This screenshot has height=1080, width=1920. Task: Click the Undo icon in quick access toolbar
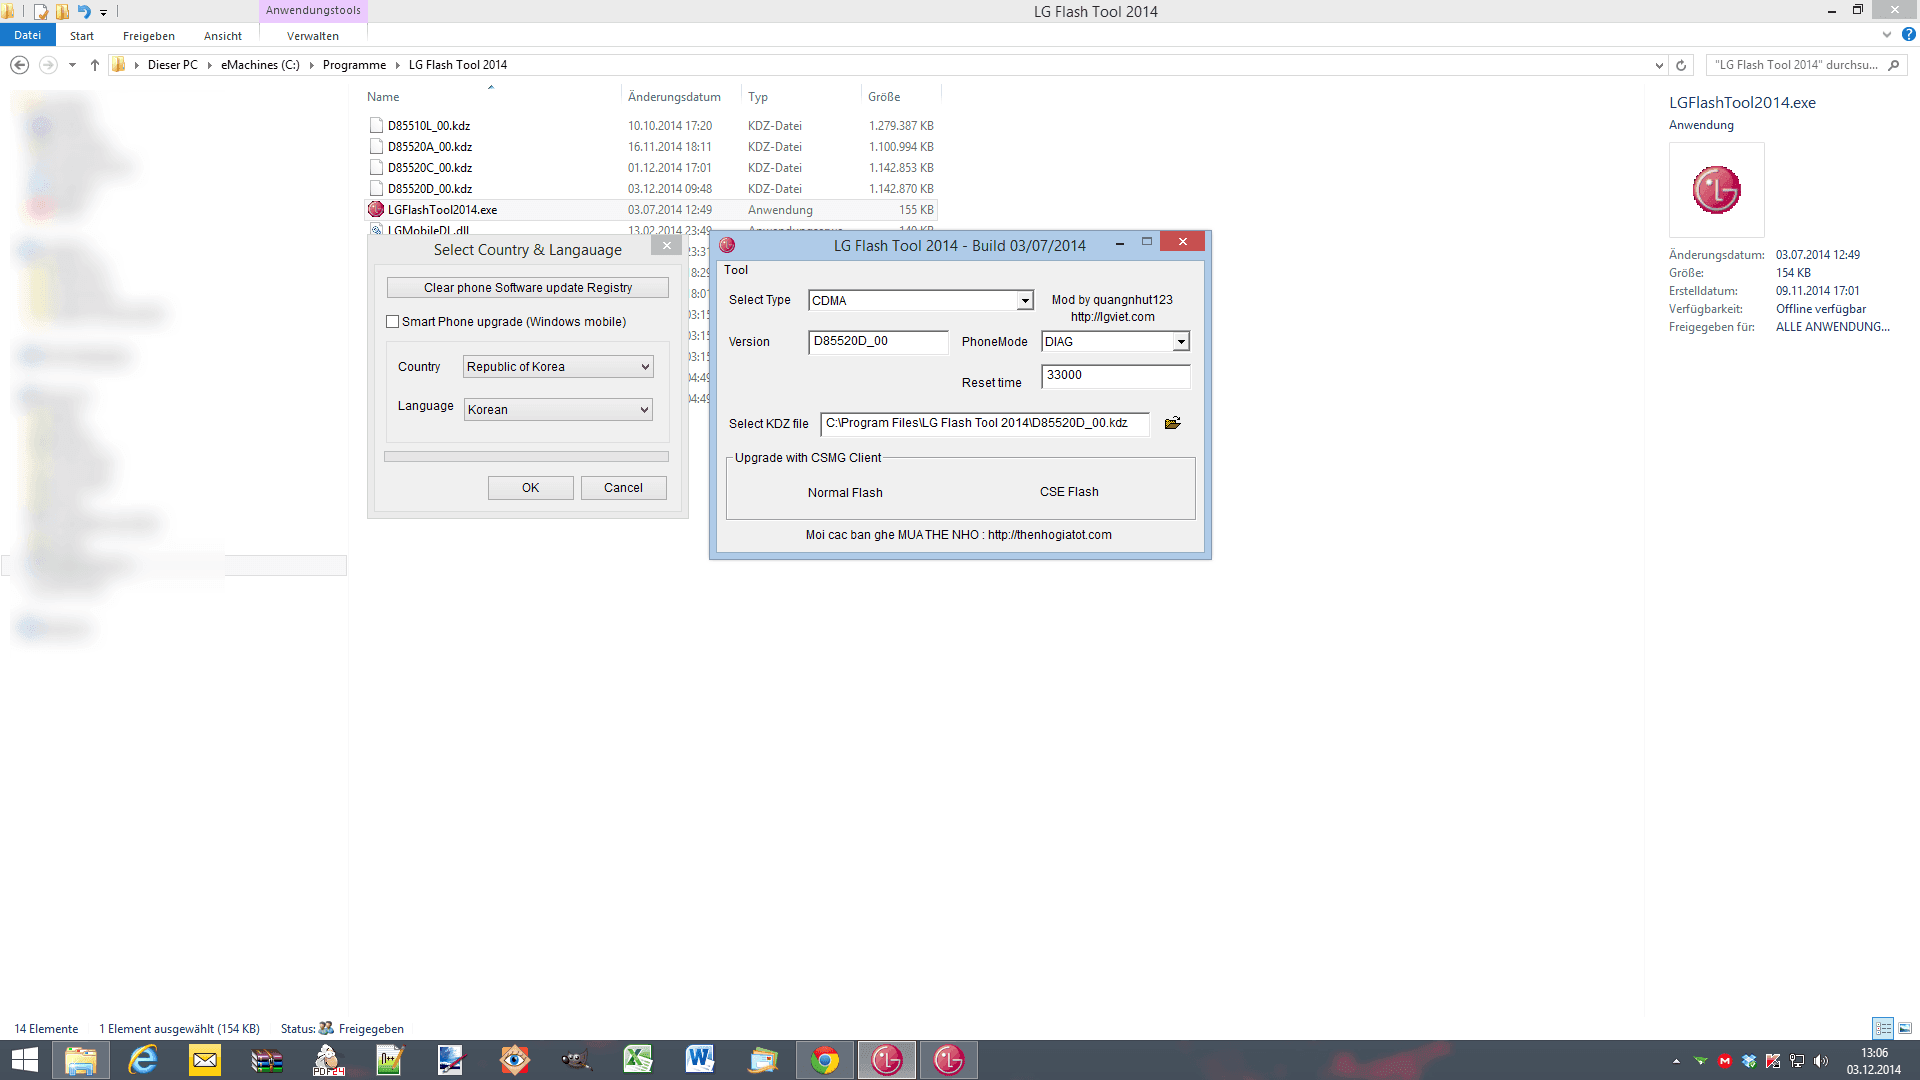(x=84, y=12)
